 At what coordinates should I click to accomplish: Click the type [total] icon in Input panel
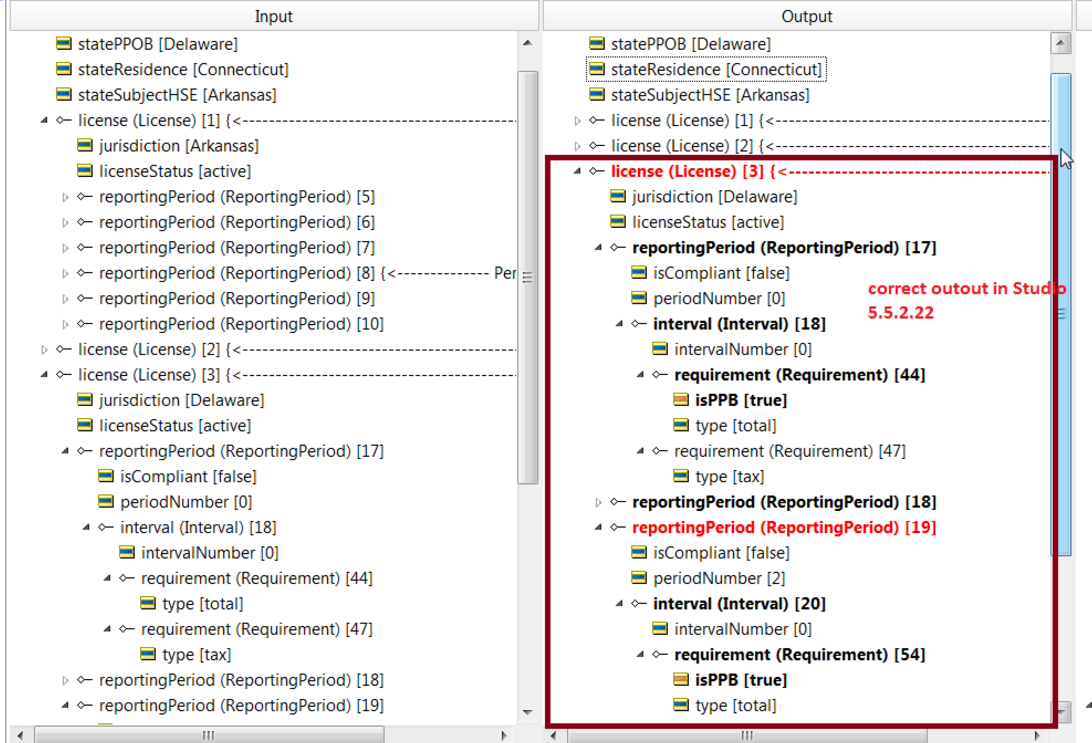click(x=148, y=604)
